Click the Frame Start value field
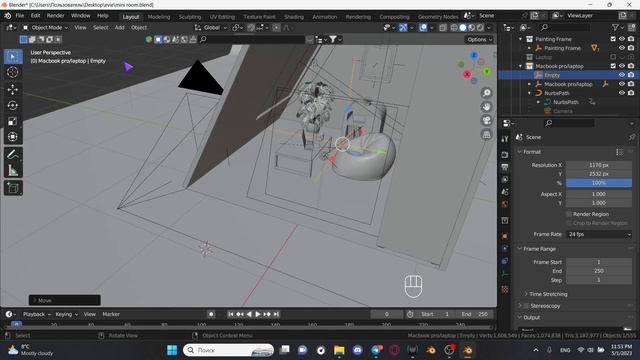This screenshot has width=640, height=360. pyautogui.click(x=599, y=262)
